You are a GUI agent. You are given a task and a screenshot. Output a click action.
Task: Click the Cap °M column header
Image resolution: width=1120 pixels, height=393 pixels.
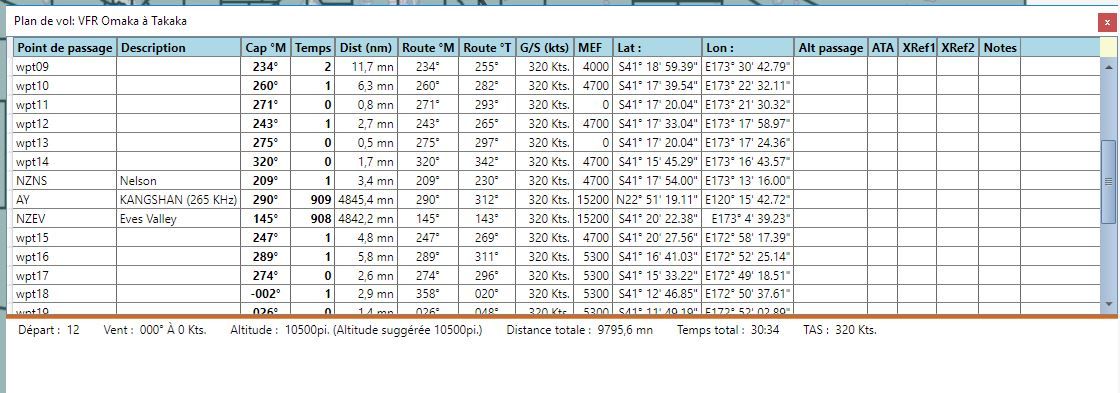coord(266,48)
